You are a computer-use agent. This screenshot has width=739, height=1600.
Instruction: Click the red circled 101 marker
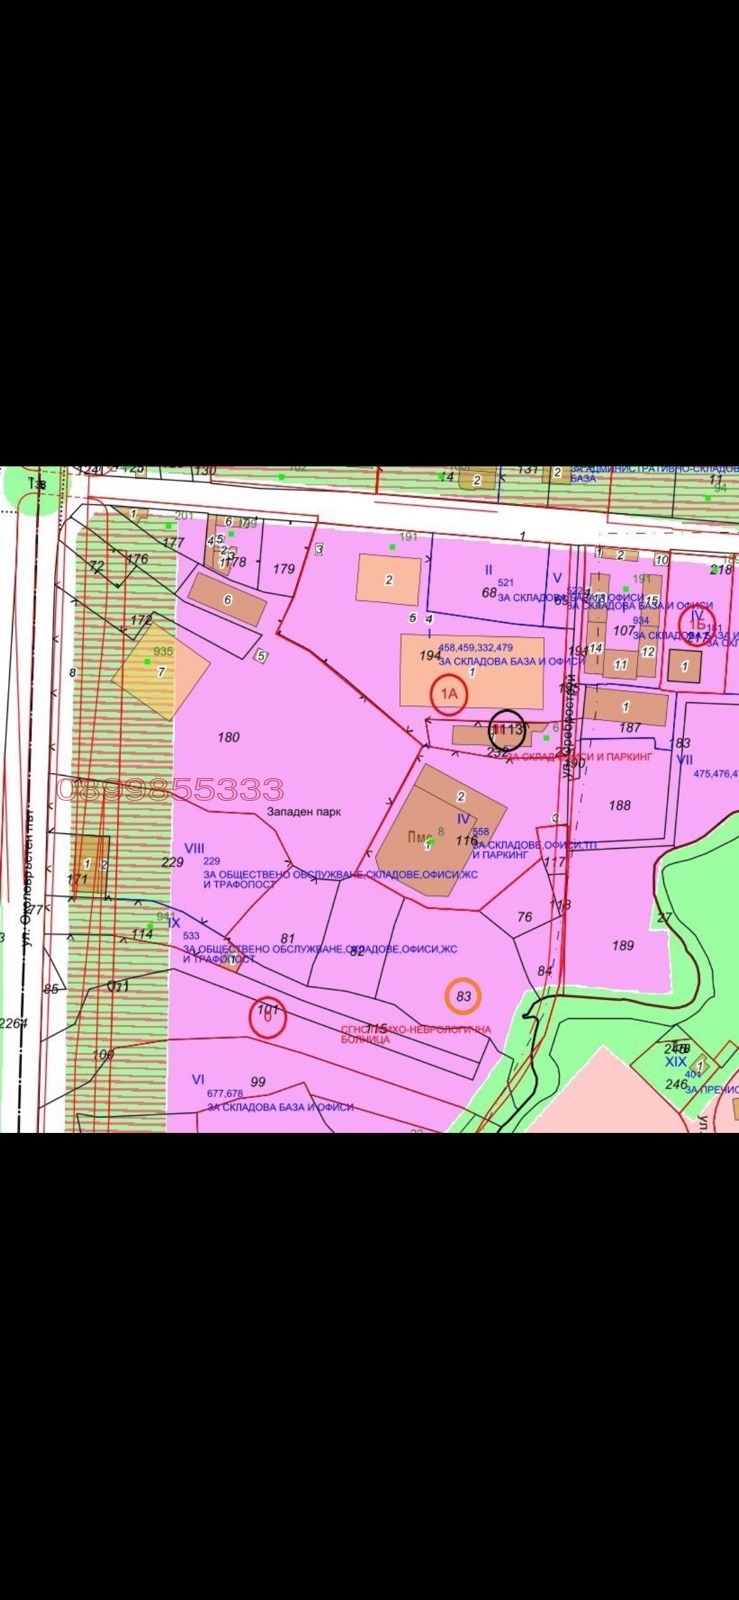click(268, 1017)
